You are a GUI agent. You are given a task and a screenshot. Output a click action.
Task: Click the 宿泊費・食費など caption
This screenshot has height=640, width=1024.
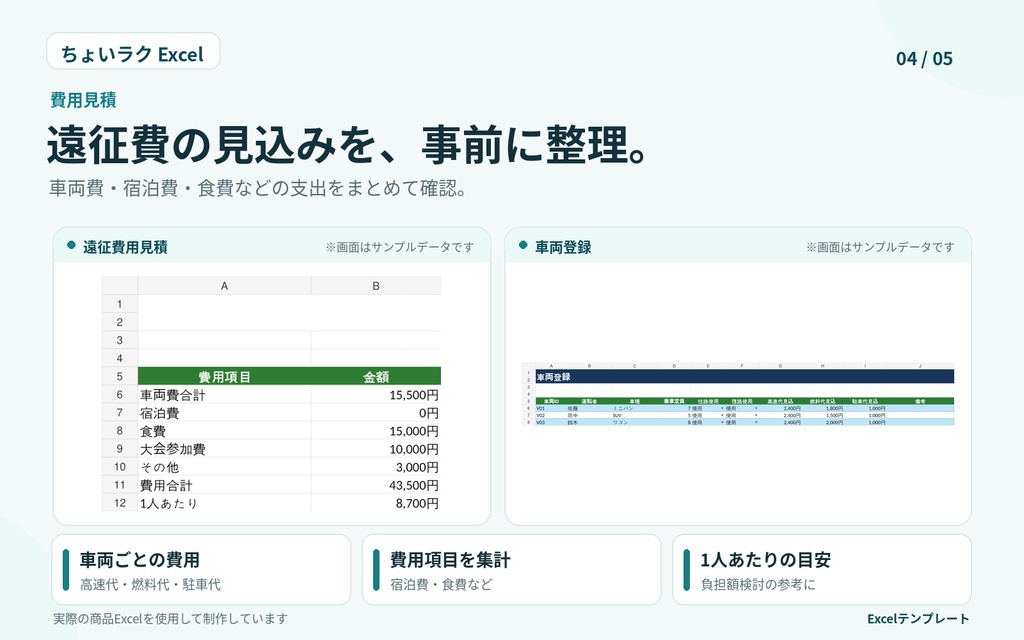click(x=441, y=584)
